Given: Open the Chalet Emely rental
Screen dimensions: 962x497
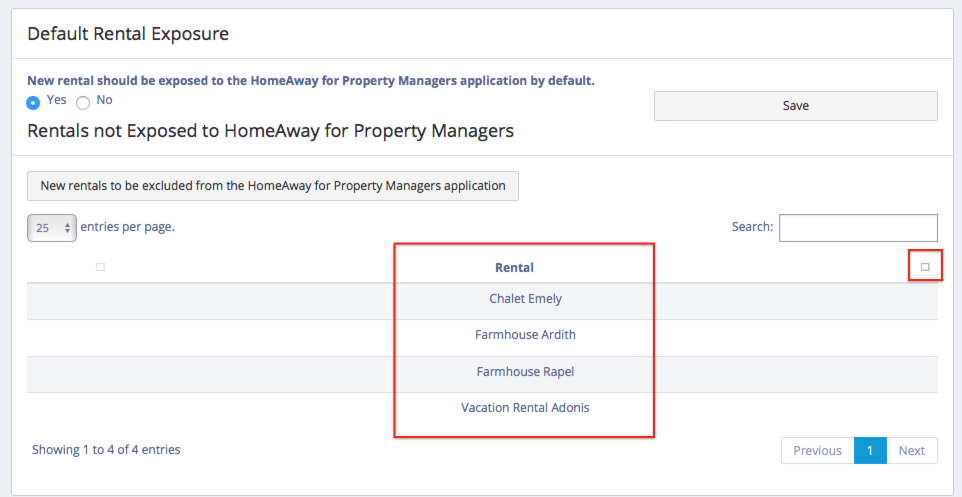Looking at the screenshot, I should pos(525,299).
